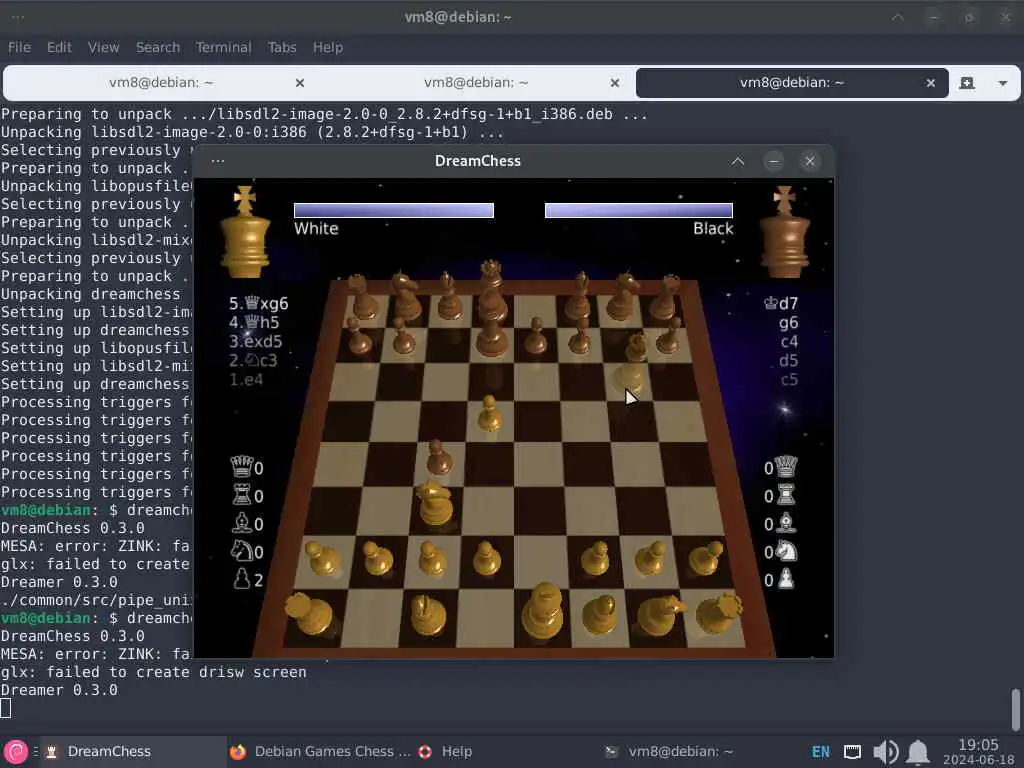
Task: Switch to the first vm8@debian terminal tab
Action: coord(161,83)
